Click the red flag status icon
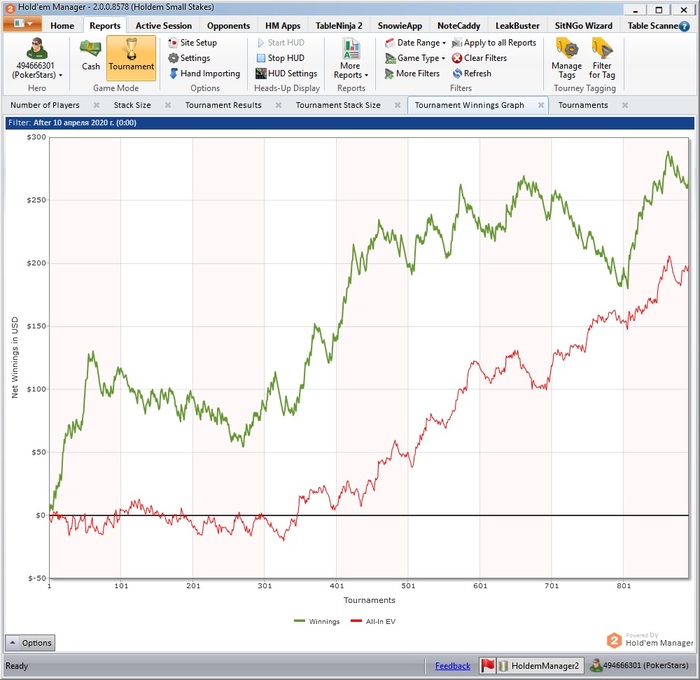 coord(488,666)
